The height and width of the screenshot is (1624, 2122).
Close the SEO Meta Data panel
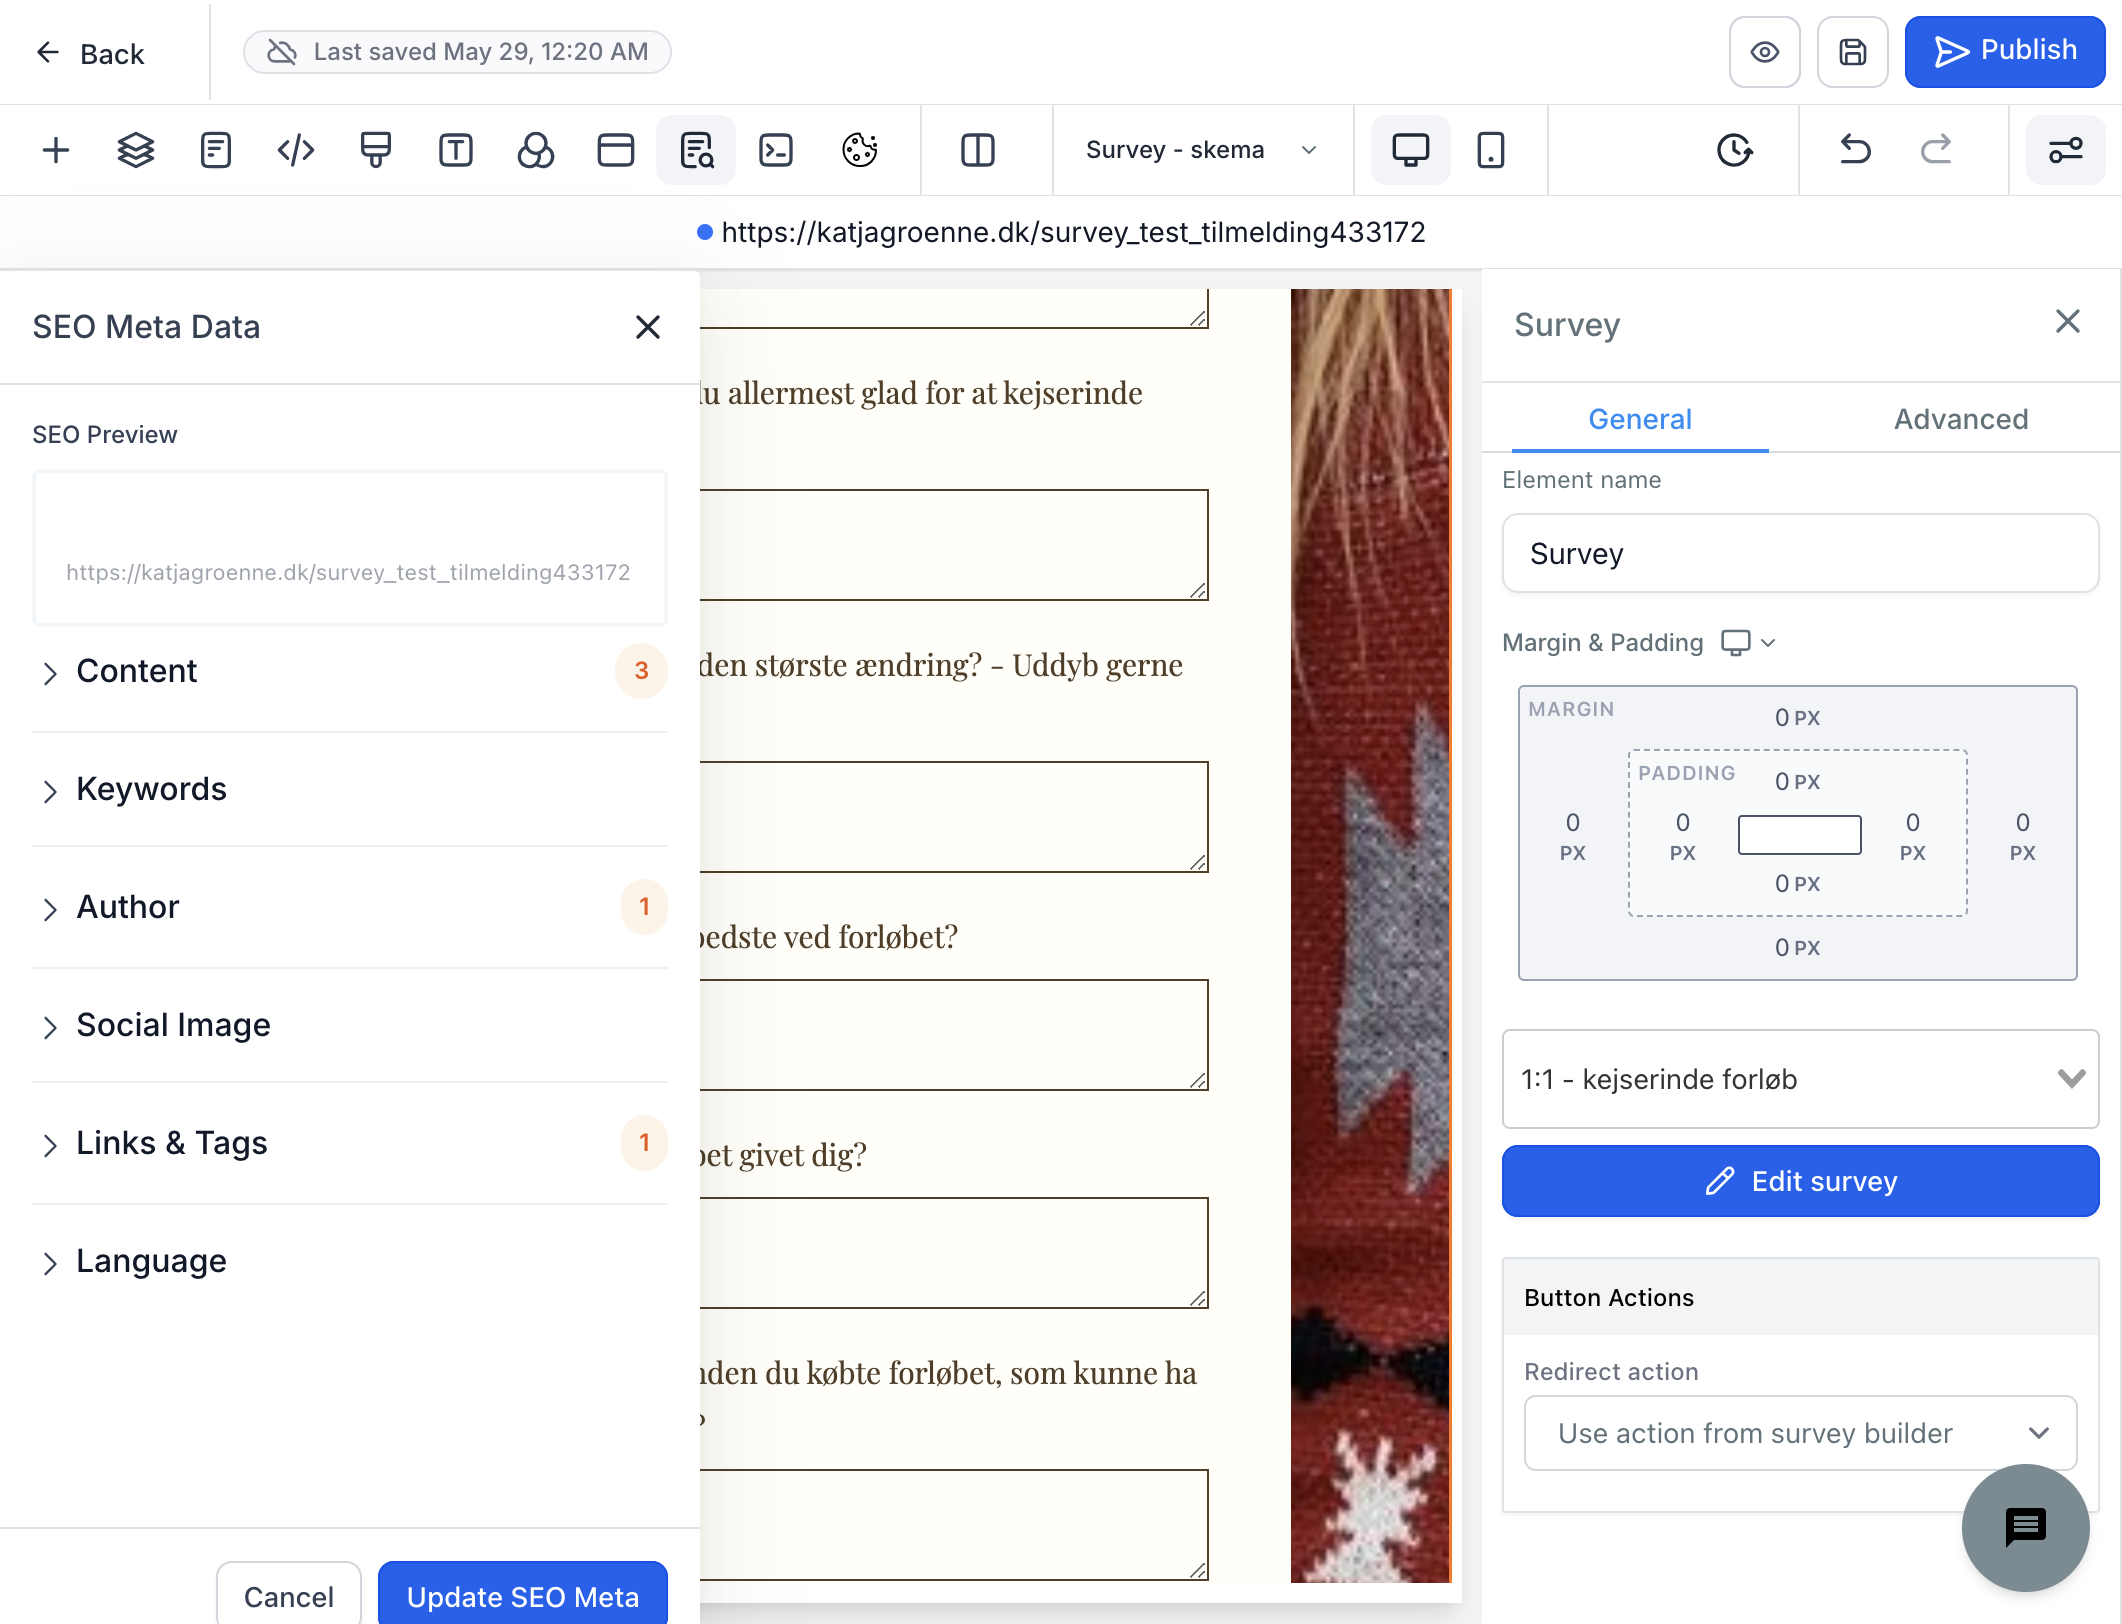click(648, 327)
